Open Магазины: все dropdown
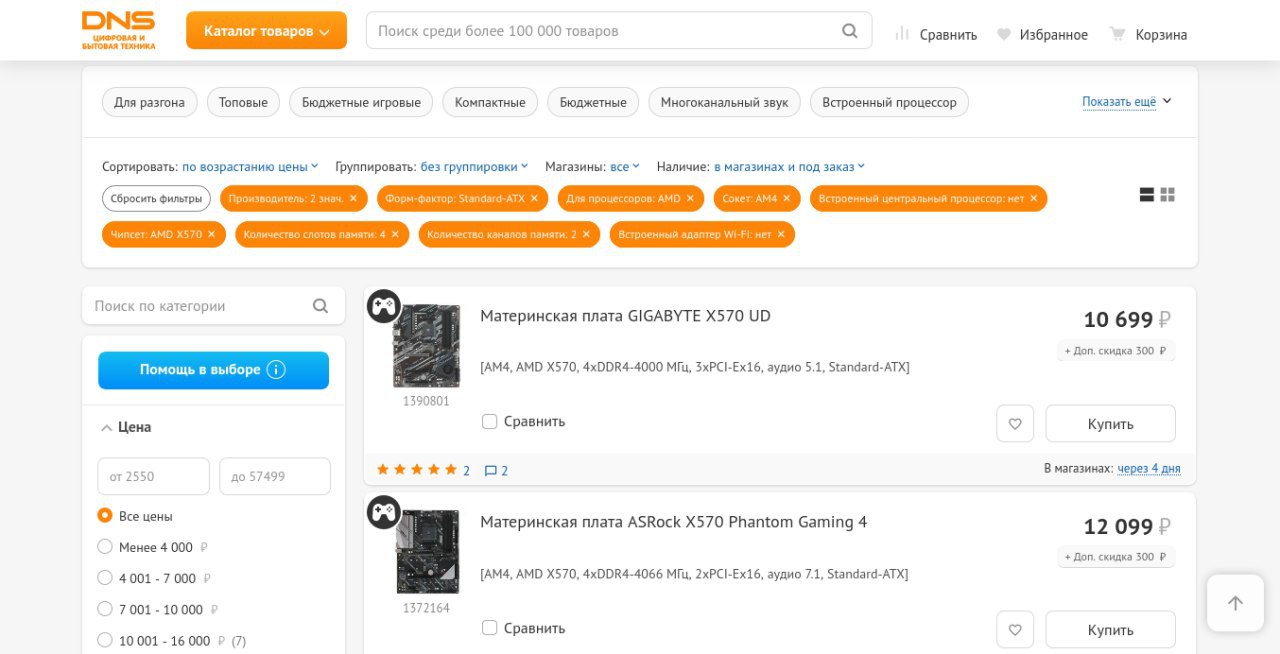This screenshot has width=1280, height=654. pos(625,167)
